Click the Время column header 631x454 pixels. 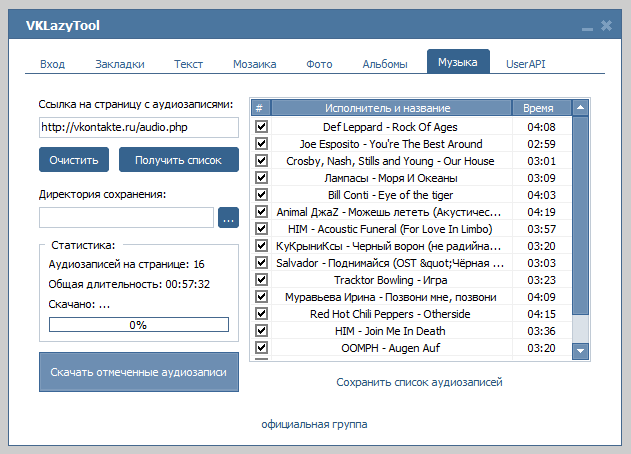click(x=541, y=107)
